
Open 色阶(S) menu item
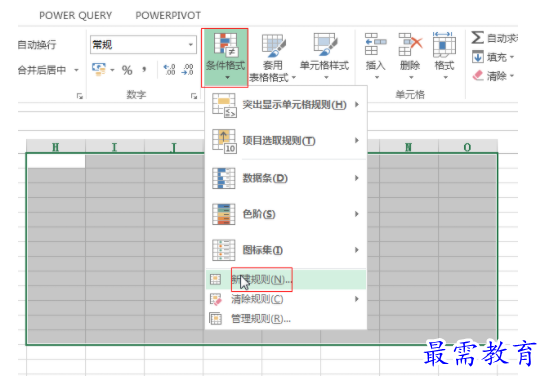tap(286, 214)
